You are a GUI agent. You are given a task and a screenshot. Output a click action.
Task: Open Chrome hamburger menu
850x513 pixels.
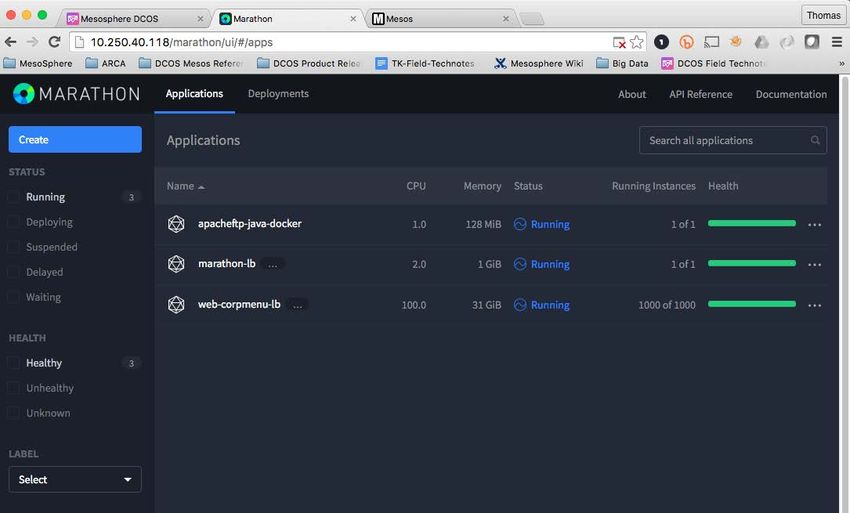[837, 42]
